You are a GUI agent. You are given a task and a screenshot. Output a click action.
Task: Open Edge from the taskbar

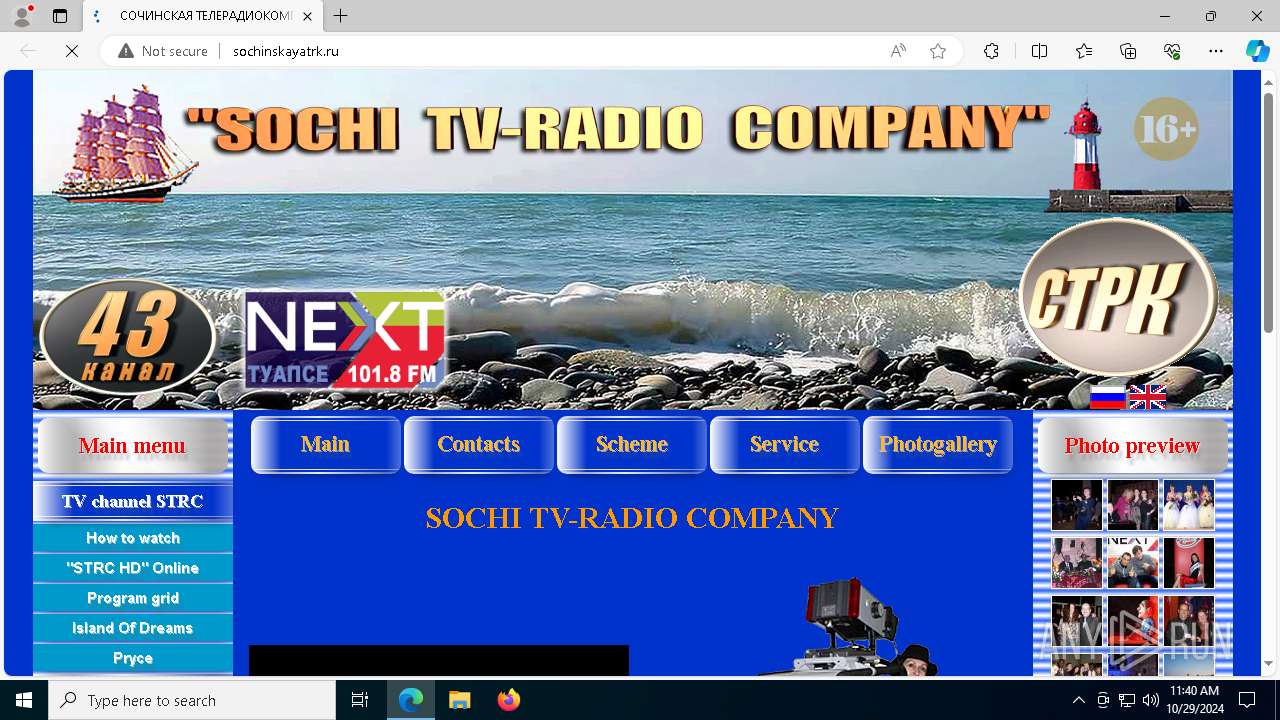tap(411, 700)
